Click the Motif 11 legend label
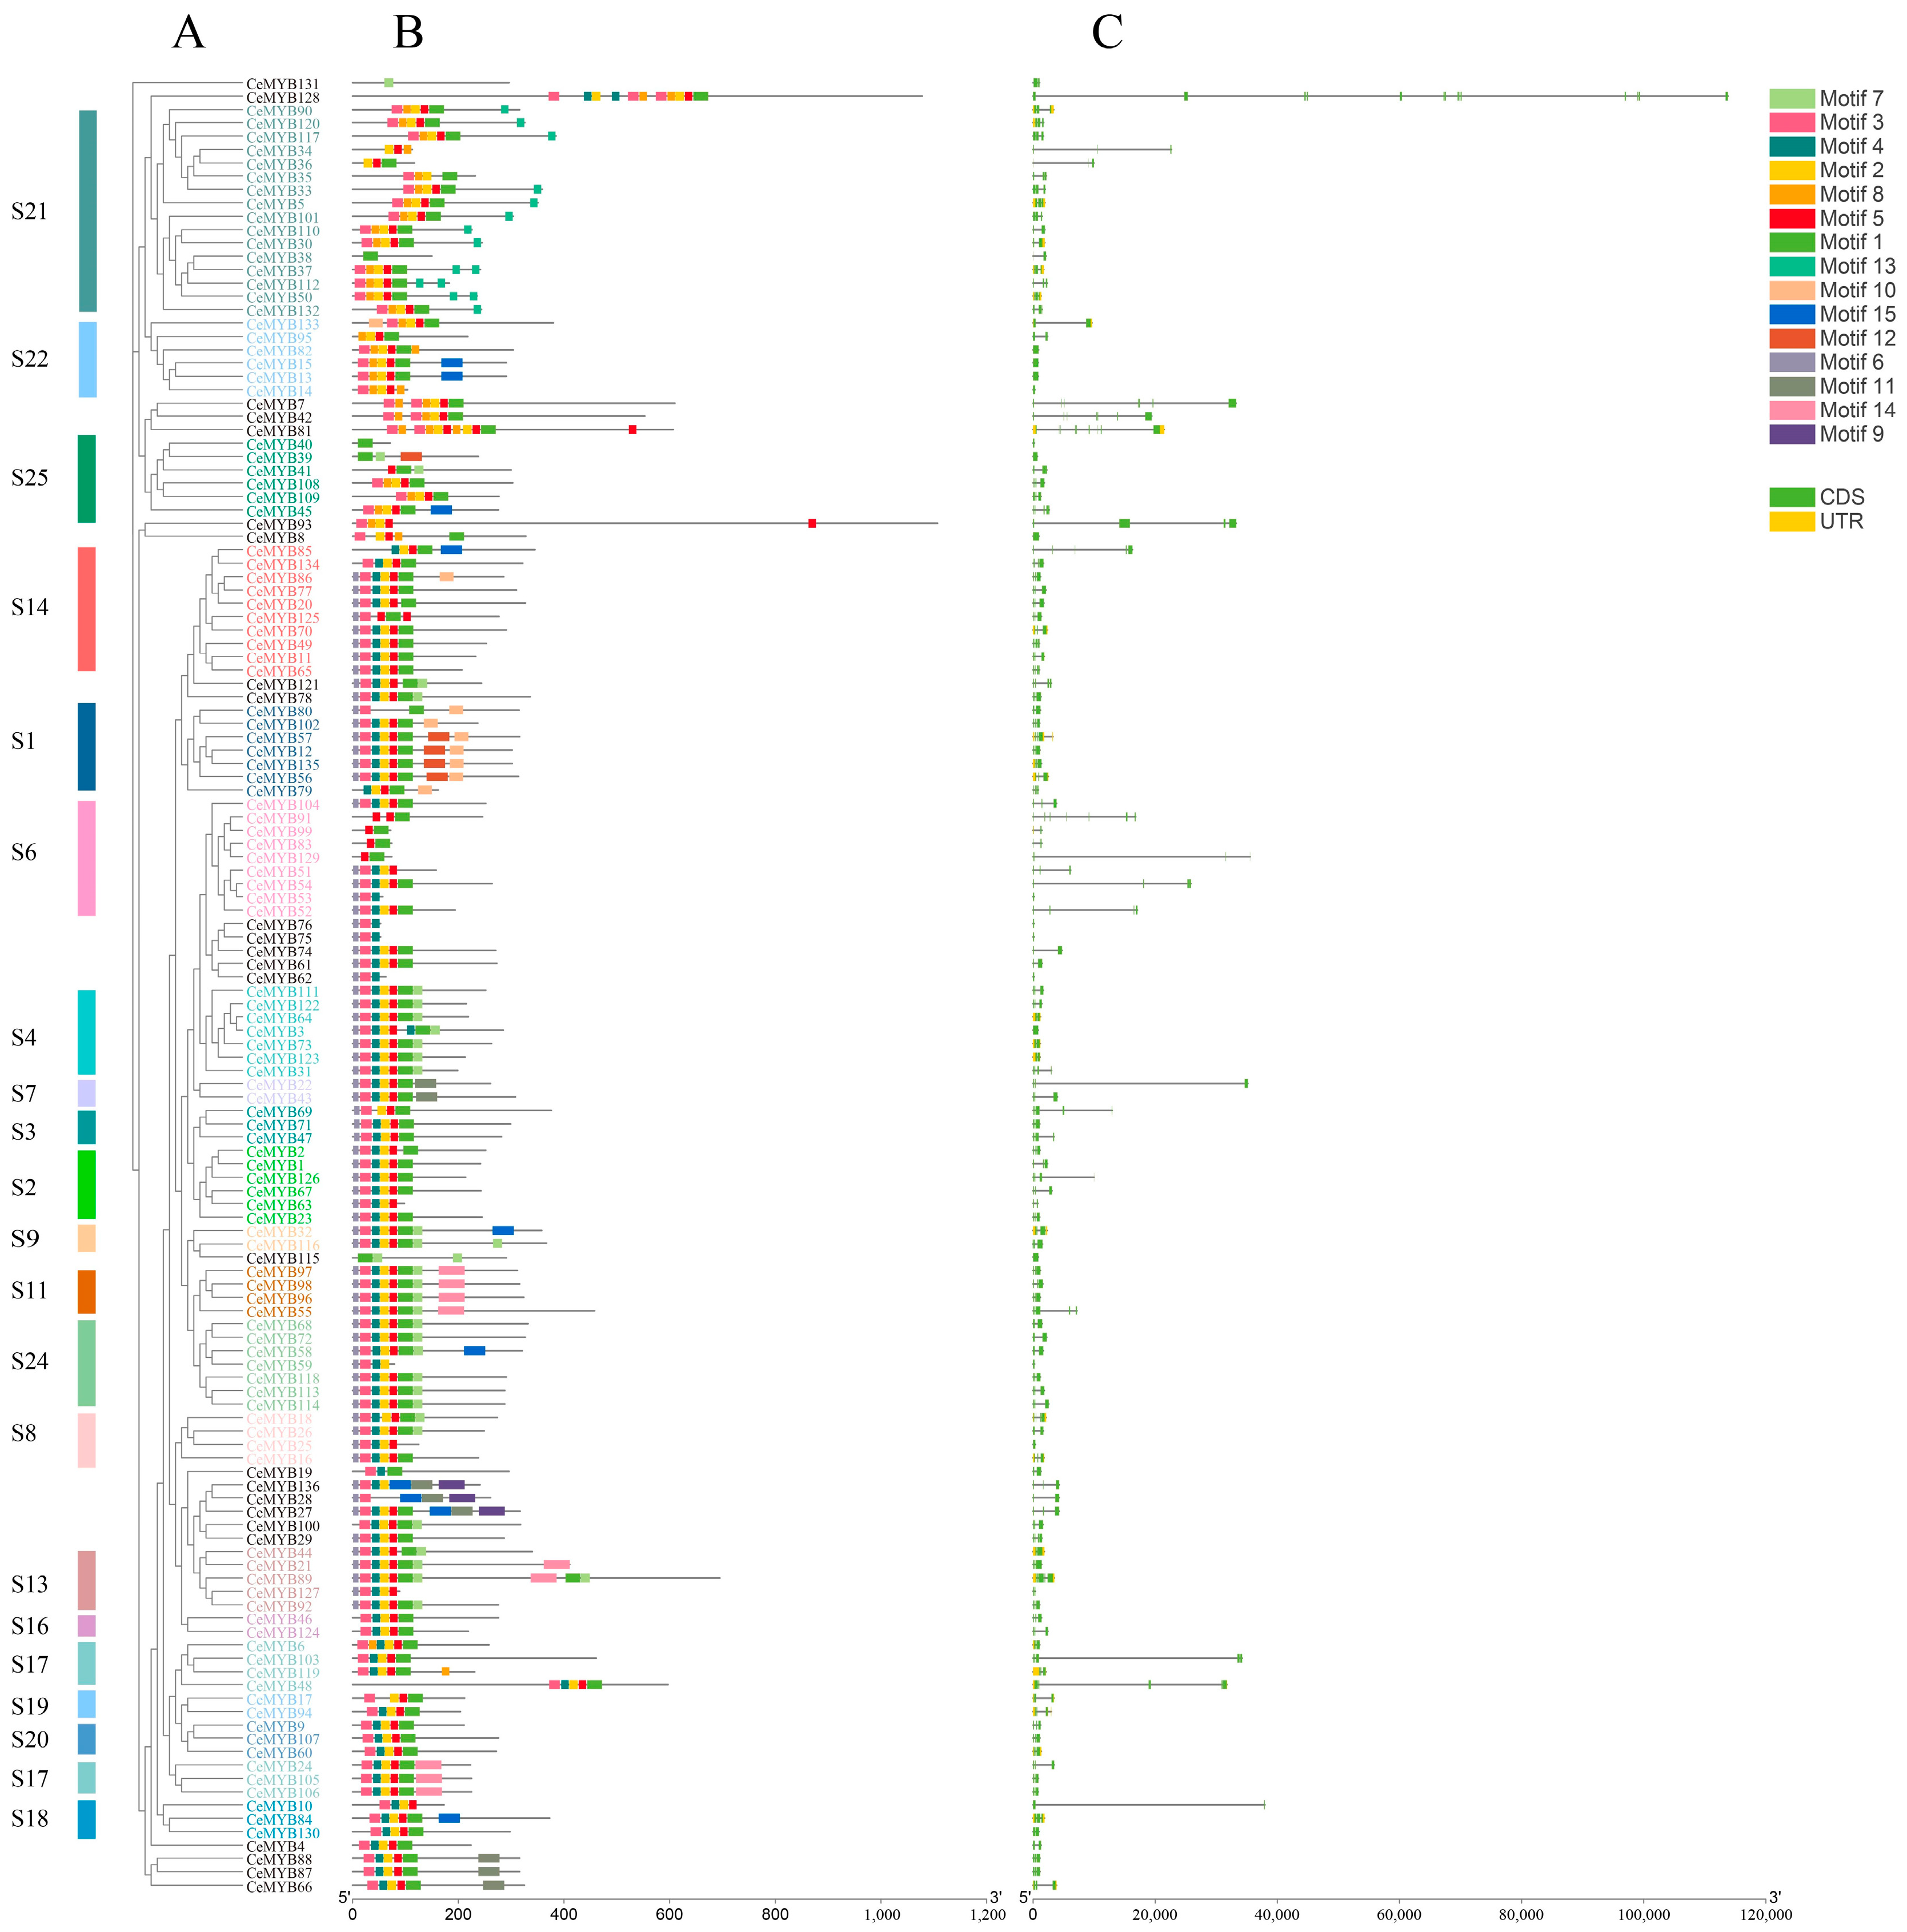The width and height of the screenshot is (1907, 1932). point(1857,386)
